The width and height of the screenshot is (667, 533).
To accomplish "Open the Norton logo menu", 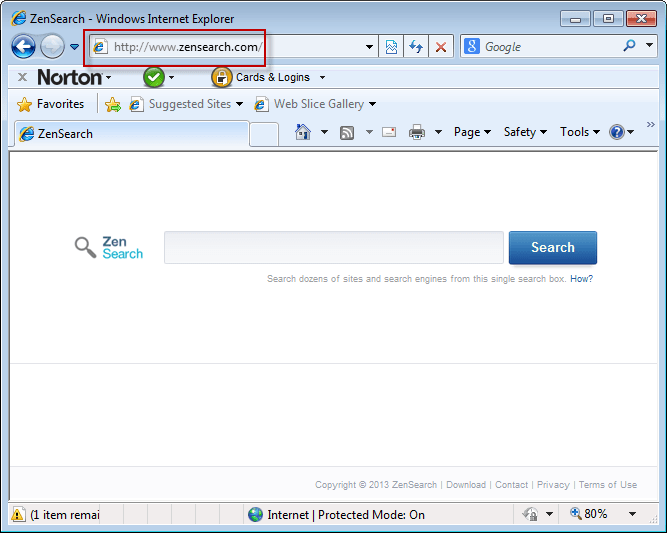I will pyautogui.click(x=74, y=77).
